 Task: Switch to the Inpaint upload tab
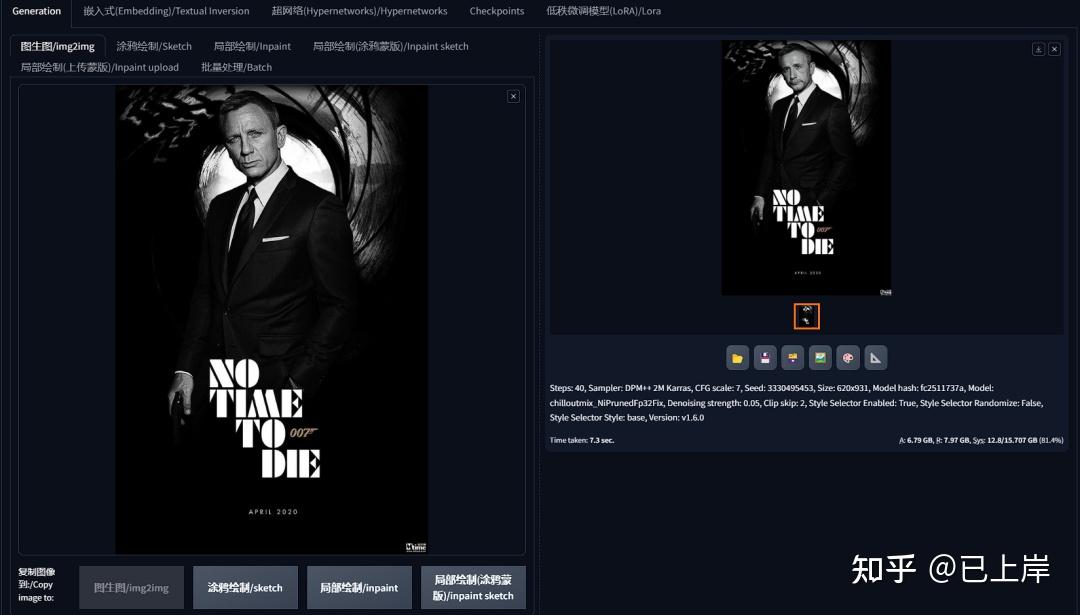click(99, 67)
